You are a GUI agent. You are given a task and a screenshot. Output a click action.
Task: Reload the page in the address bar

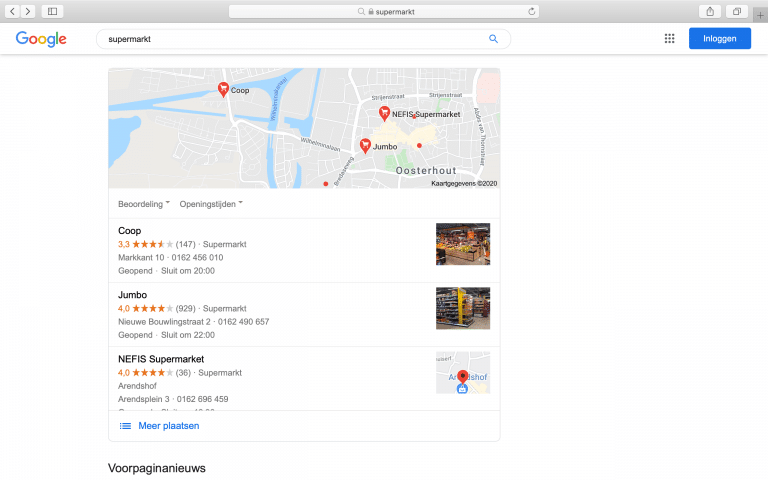532,11
